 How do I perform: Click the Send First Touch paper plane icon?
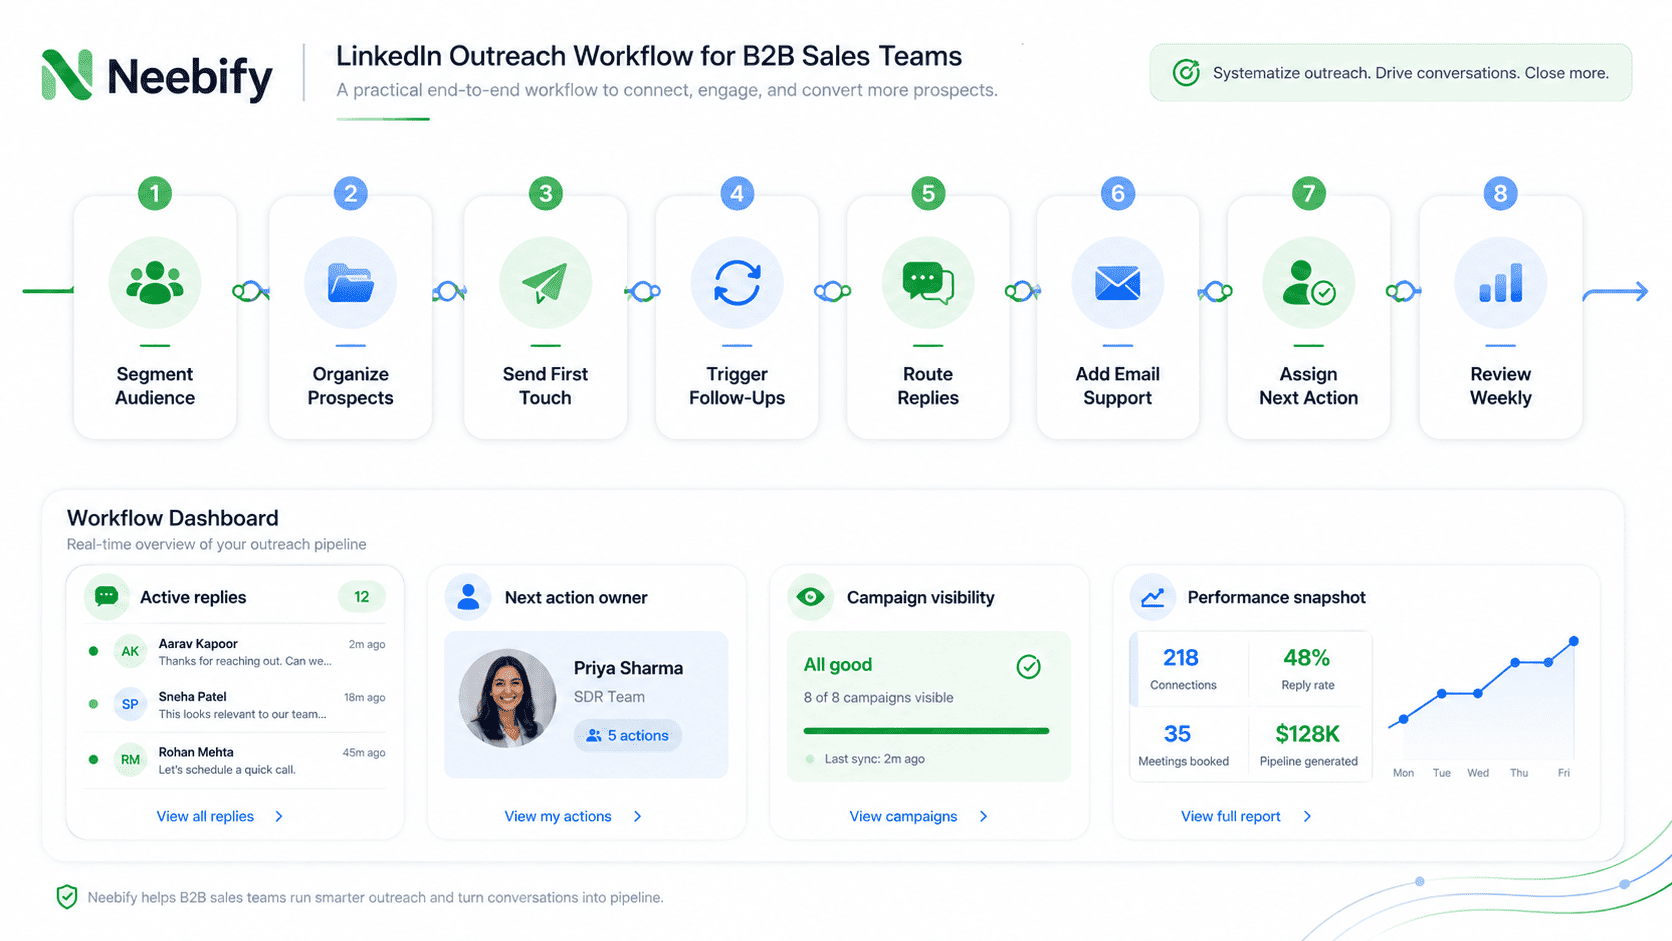[x=545, y=283]
